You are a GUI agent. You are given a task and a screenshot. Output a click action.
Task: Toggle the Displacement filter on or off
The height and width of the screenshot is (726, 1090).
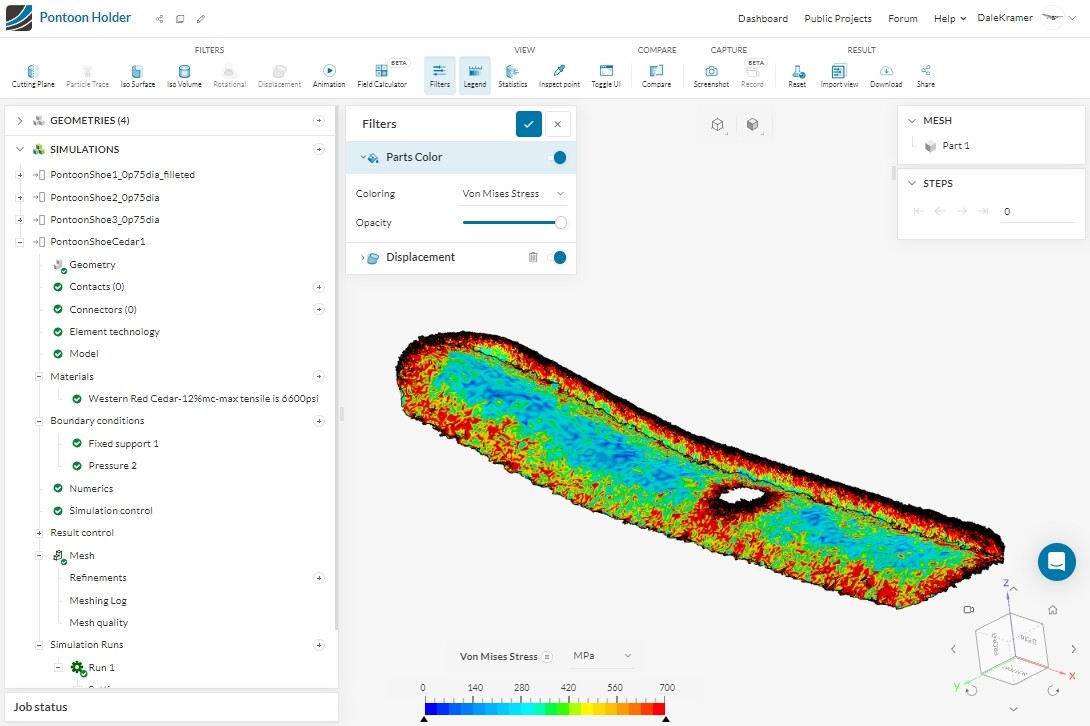[559, 257]
